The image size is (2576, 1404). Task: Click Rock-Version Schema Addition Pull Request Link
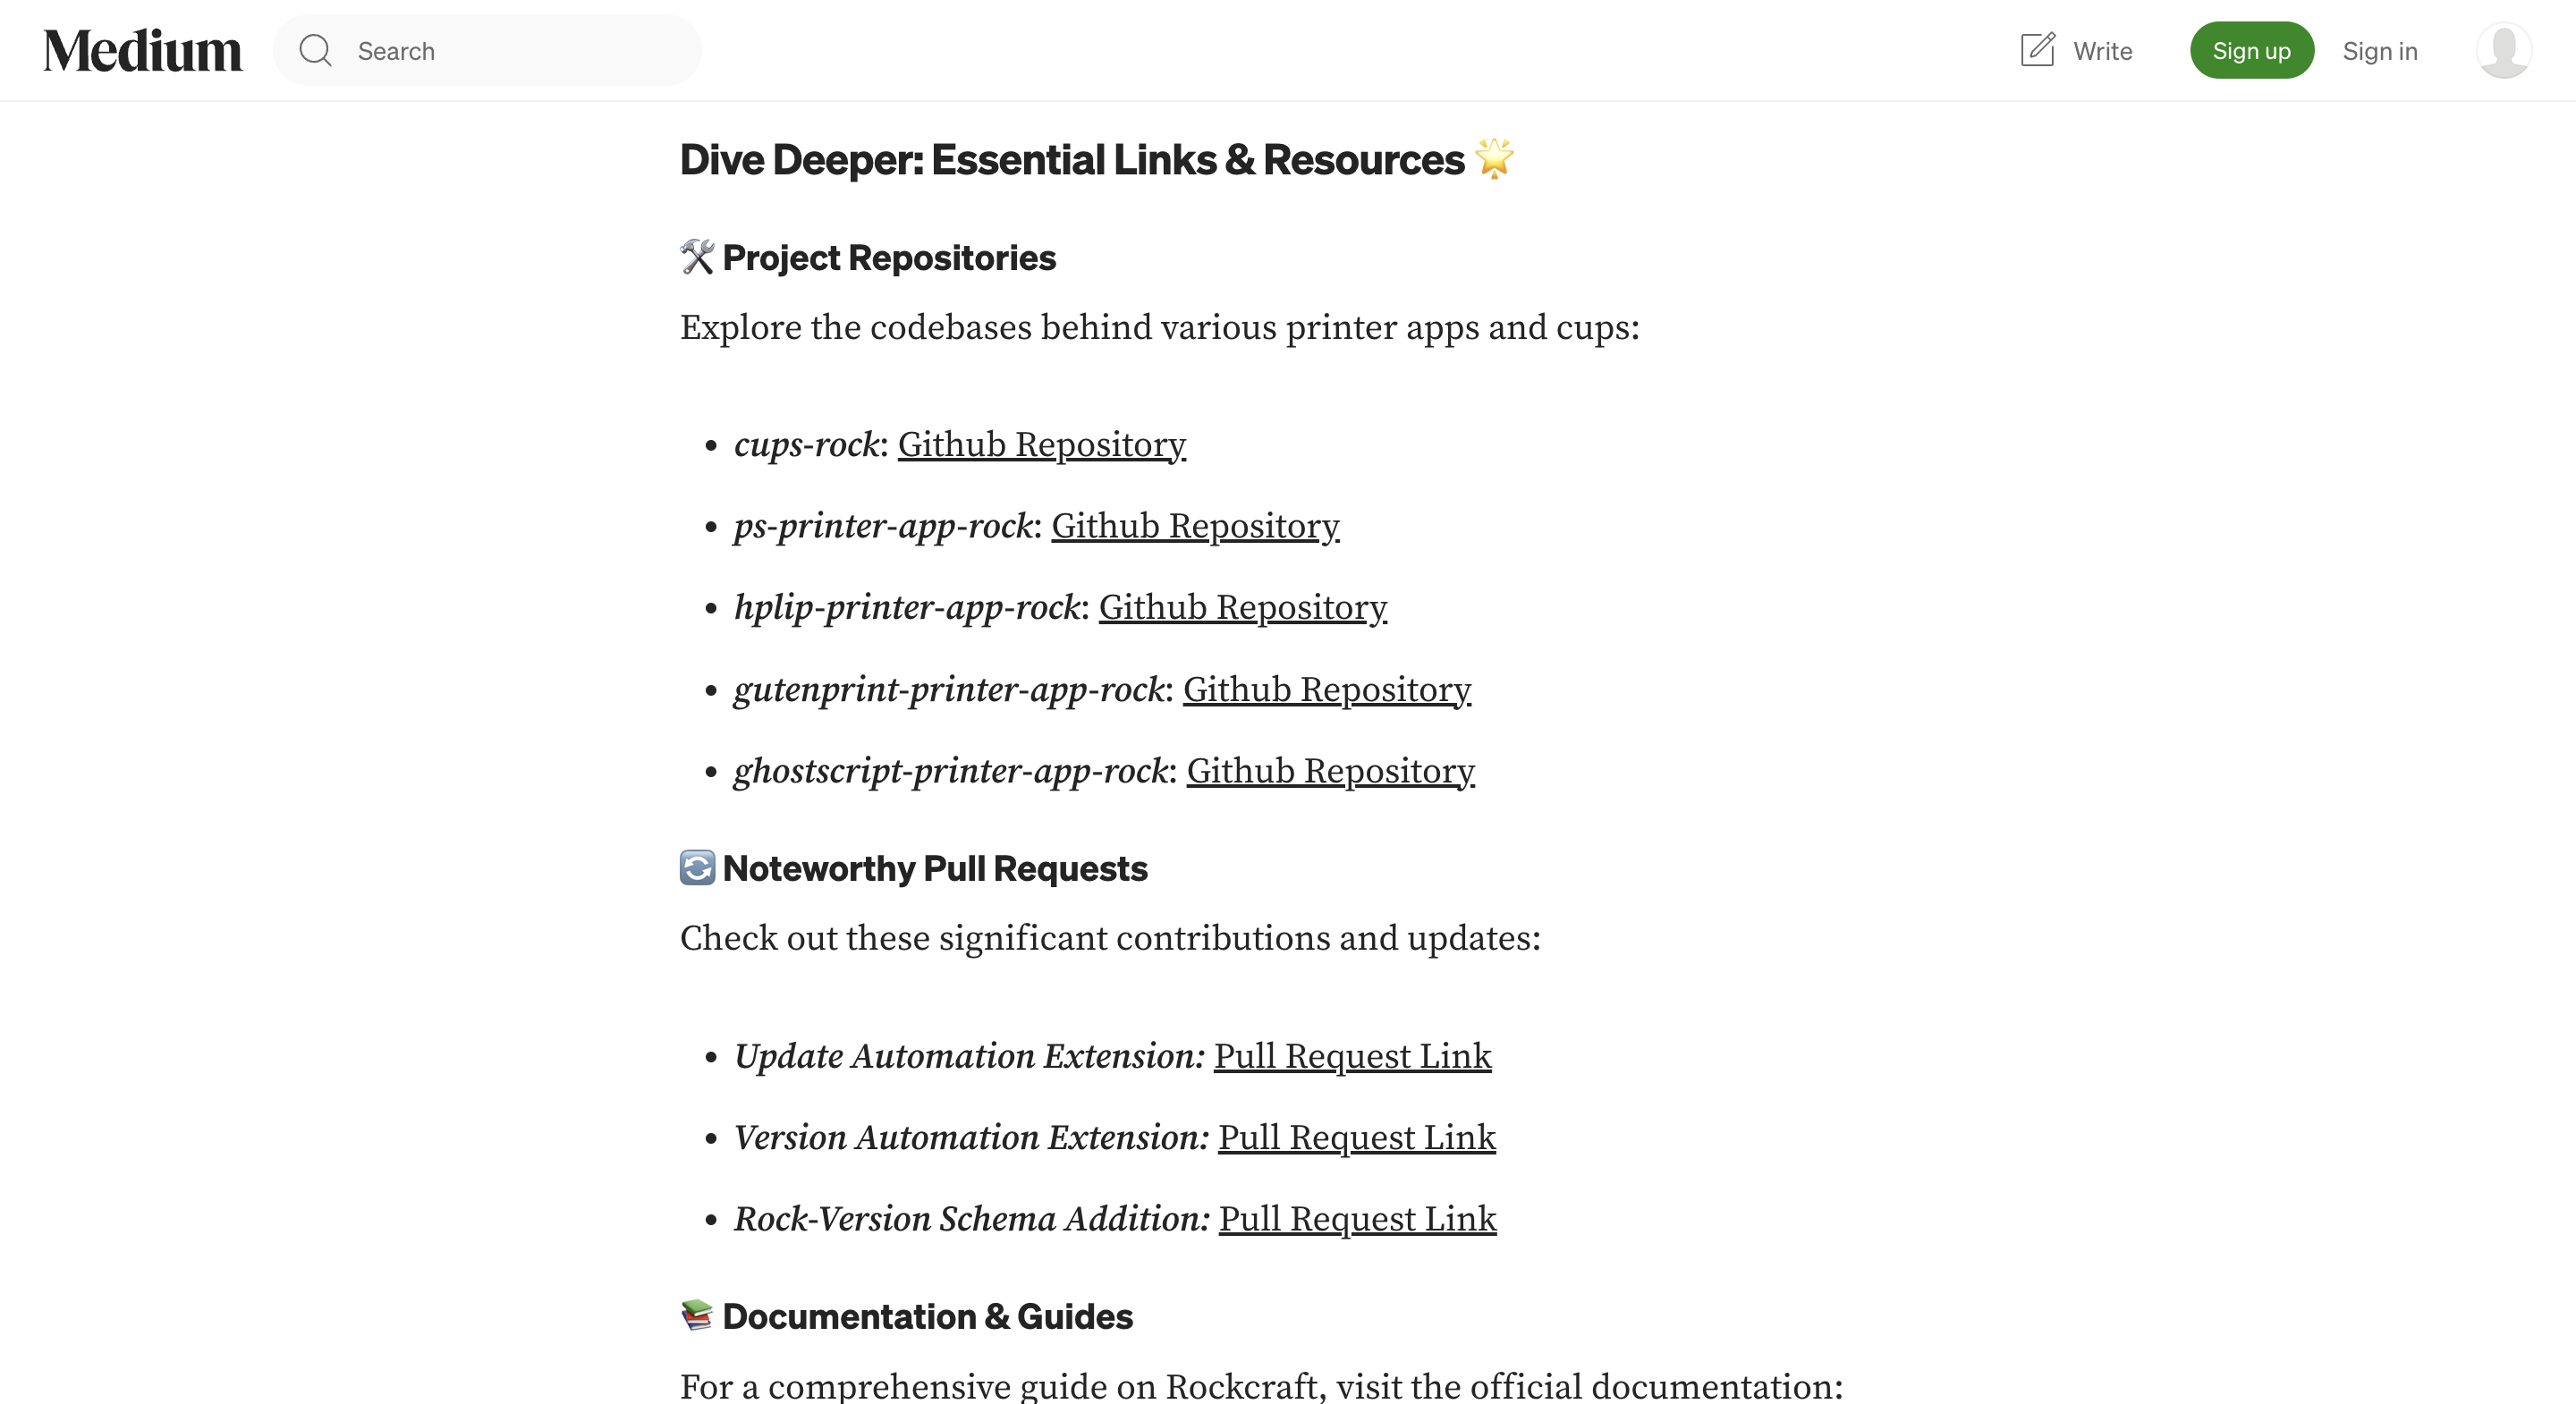tap(1359, 1219)
